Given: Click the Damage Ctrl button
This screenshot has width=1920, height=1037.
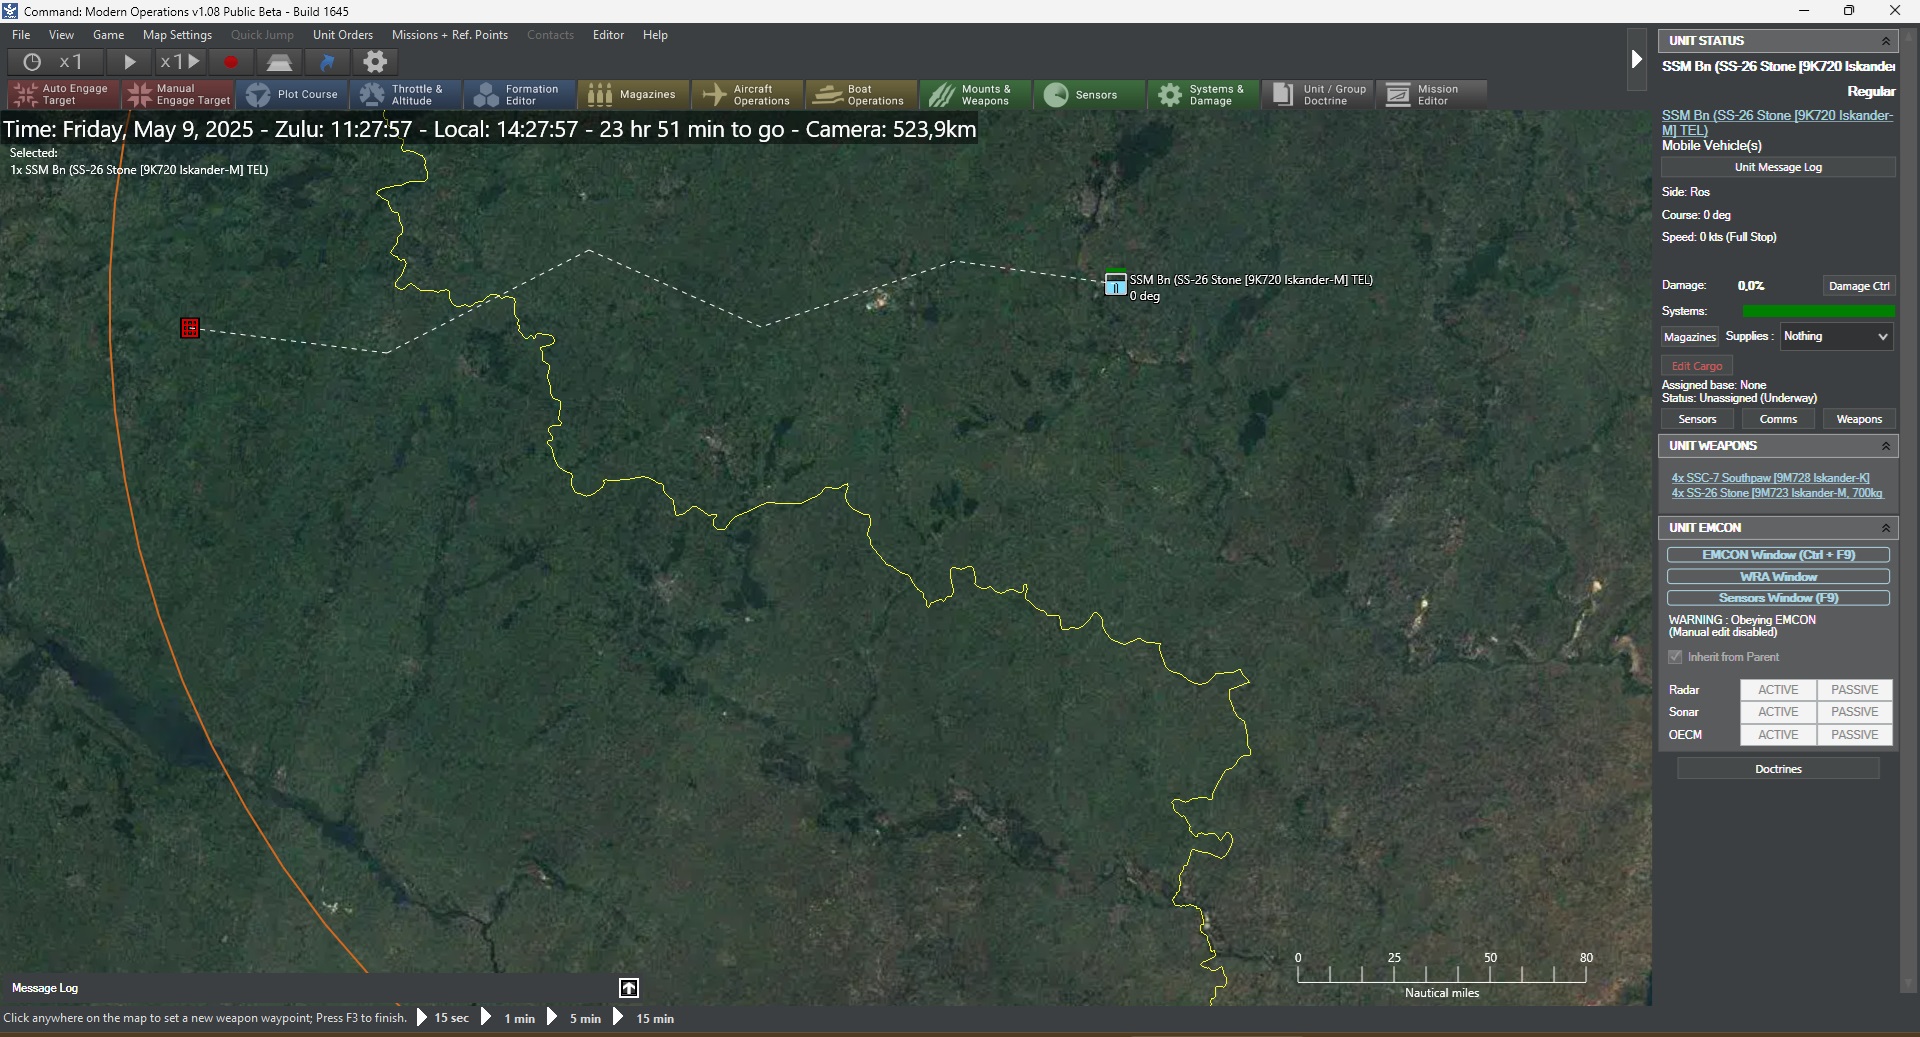Looking at the screenshot, I should click(x=1859, y=286).
